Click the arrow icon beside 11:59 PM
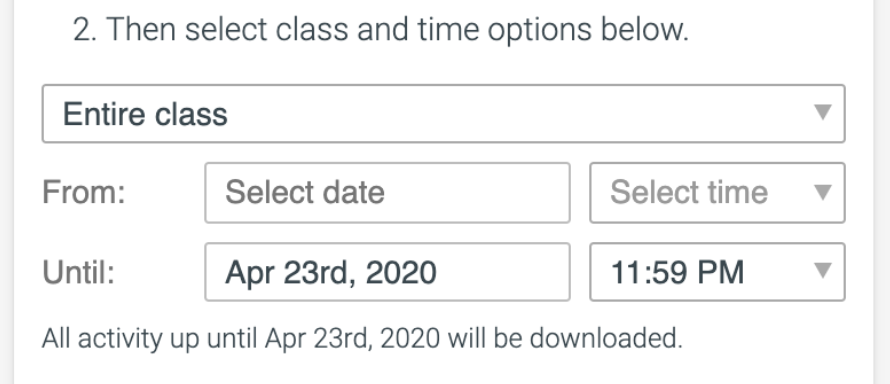 pyautogui.click(x=822, y=271)
